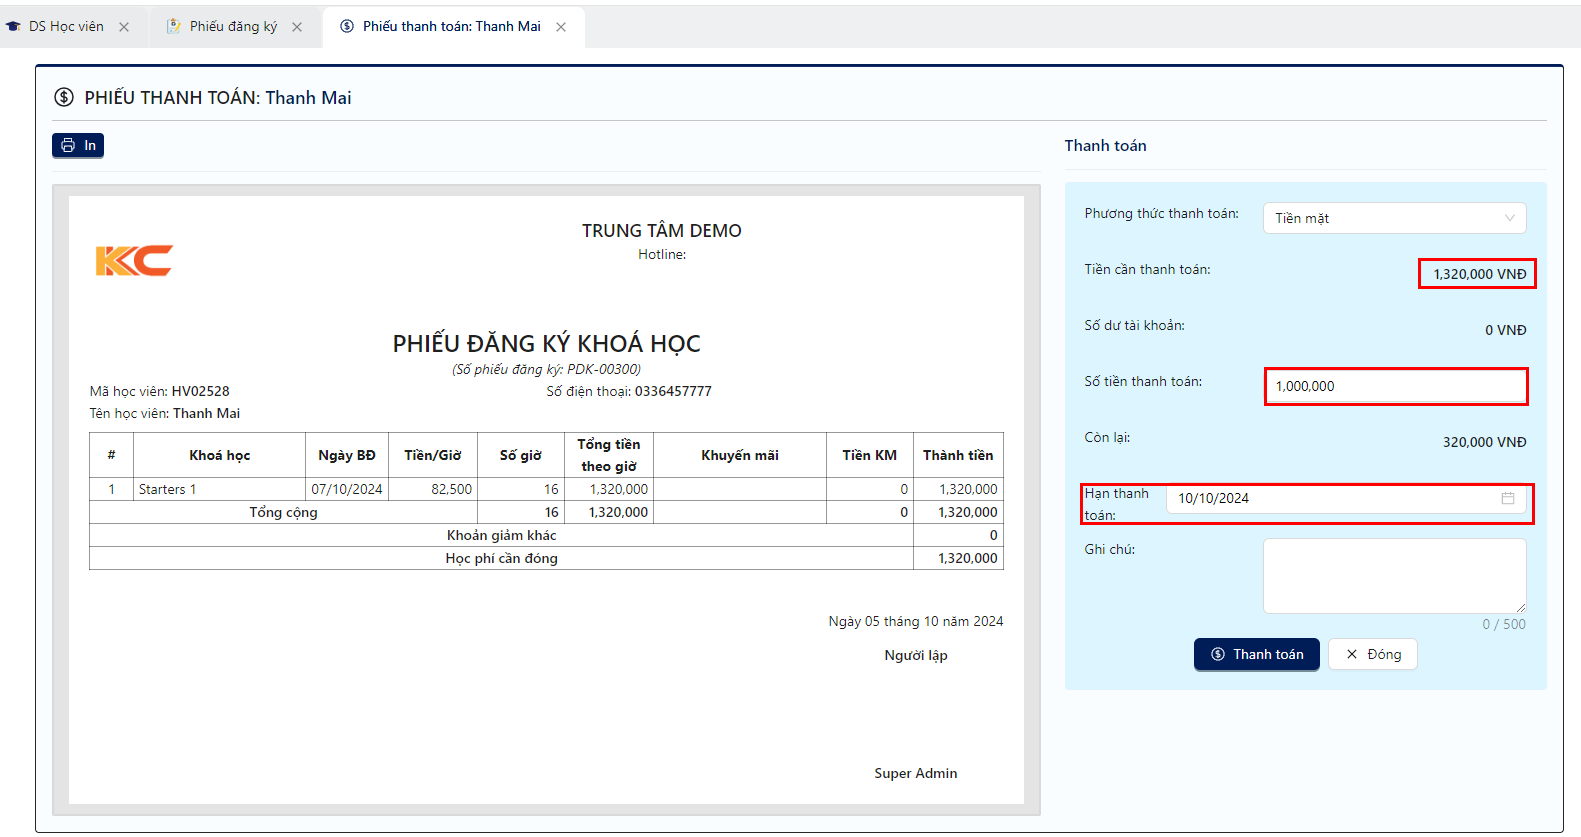1581x837 pixels.
Task: Click the Thành tiền column header
Action: point(958,455)
